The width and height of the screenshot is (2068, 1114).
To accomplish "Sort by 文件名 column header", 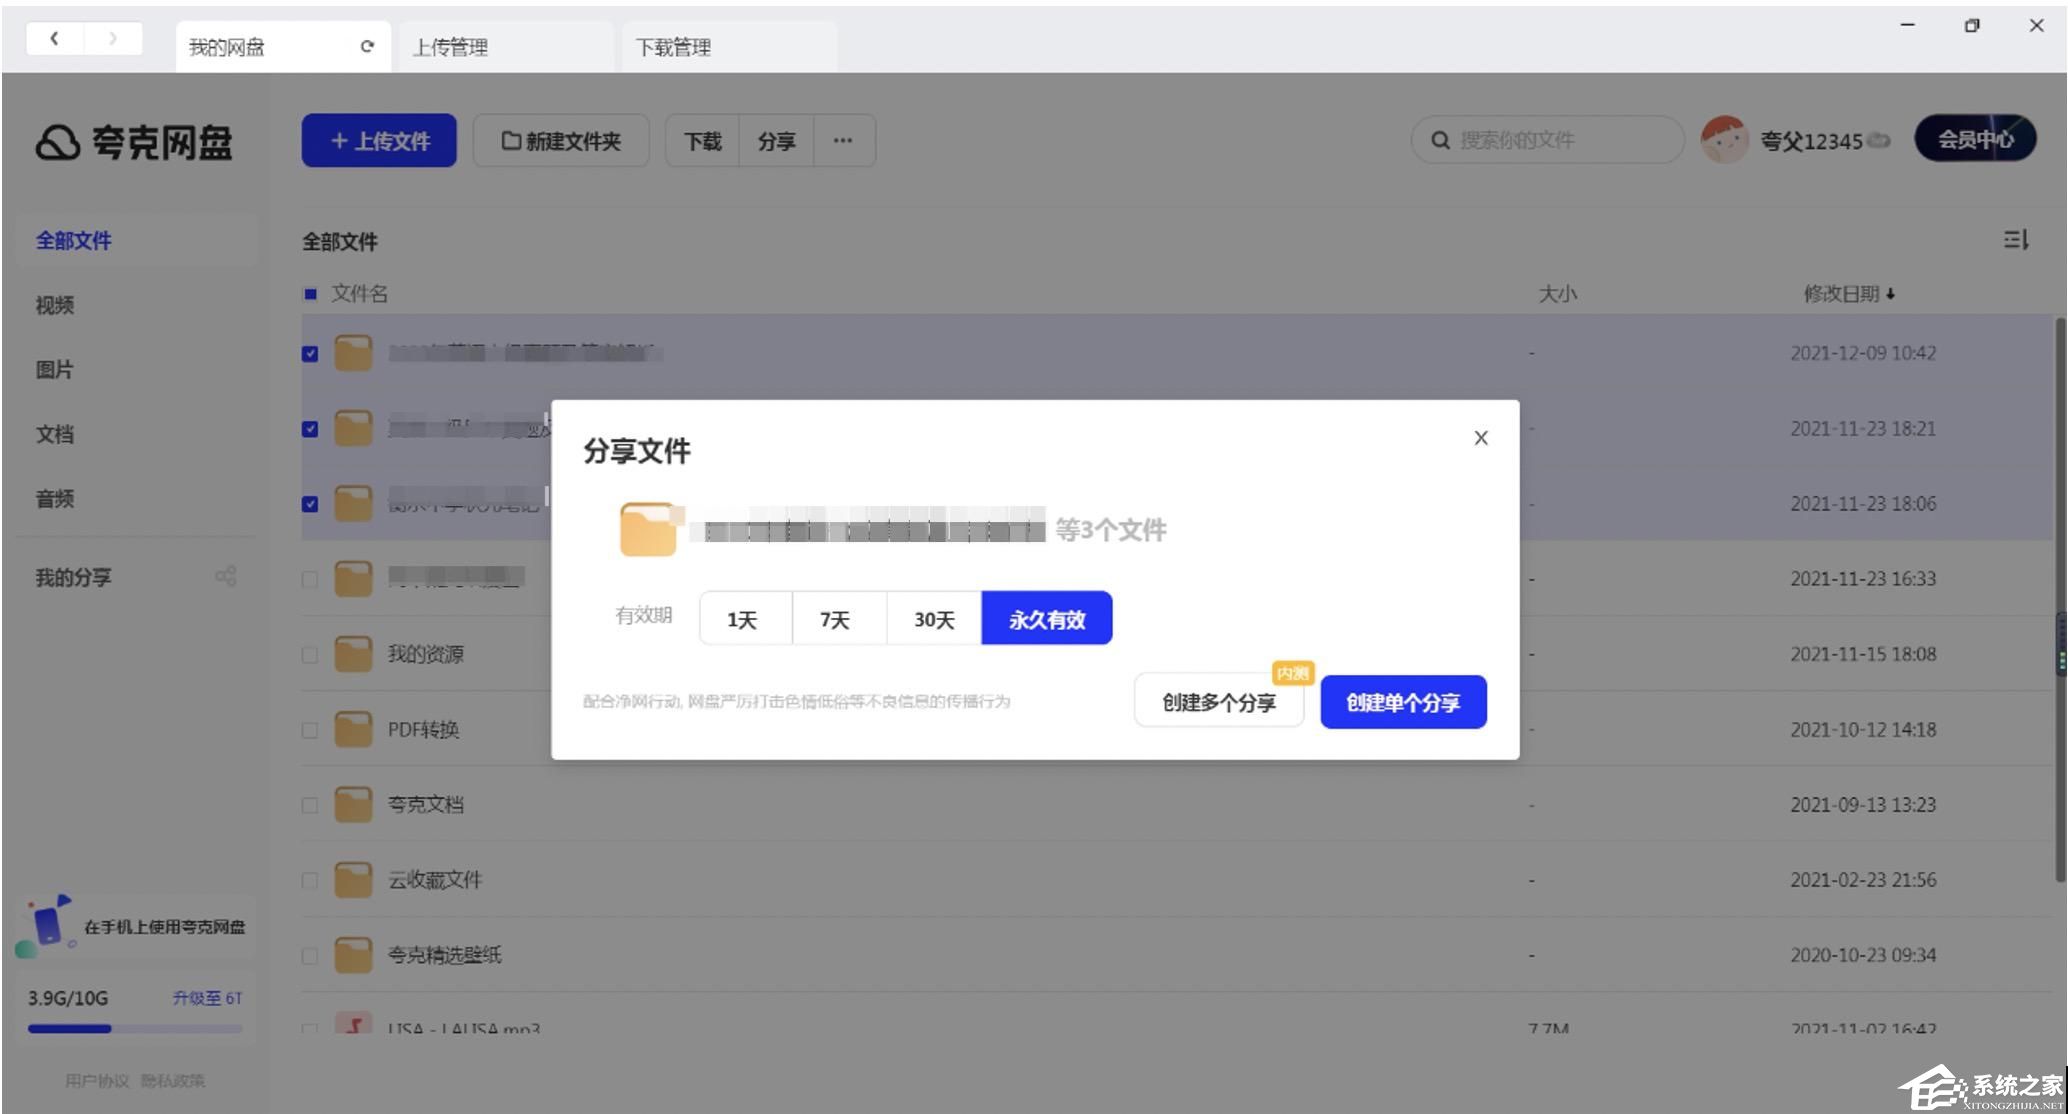I will pos(360,293).
